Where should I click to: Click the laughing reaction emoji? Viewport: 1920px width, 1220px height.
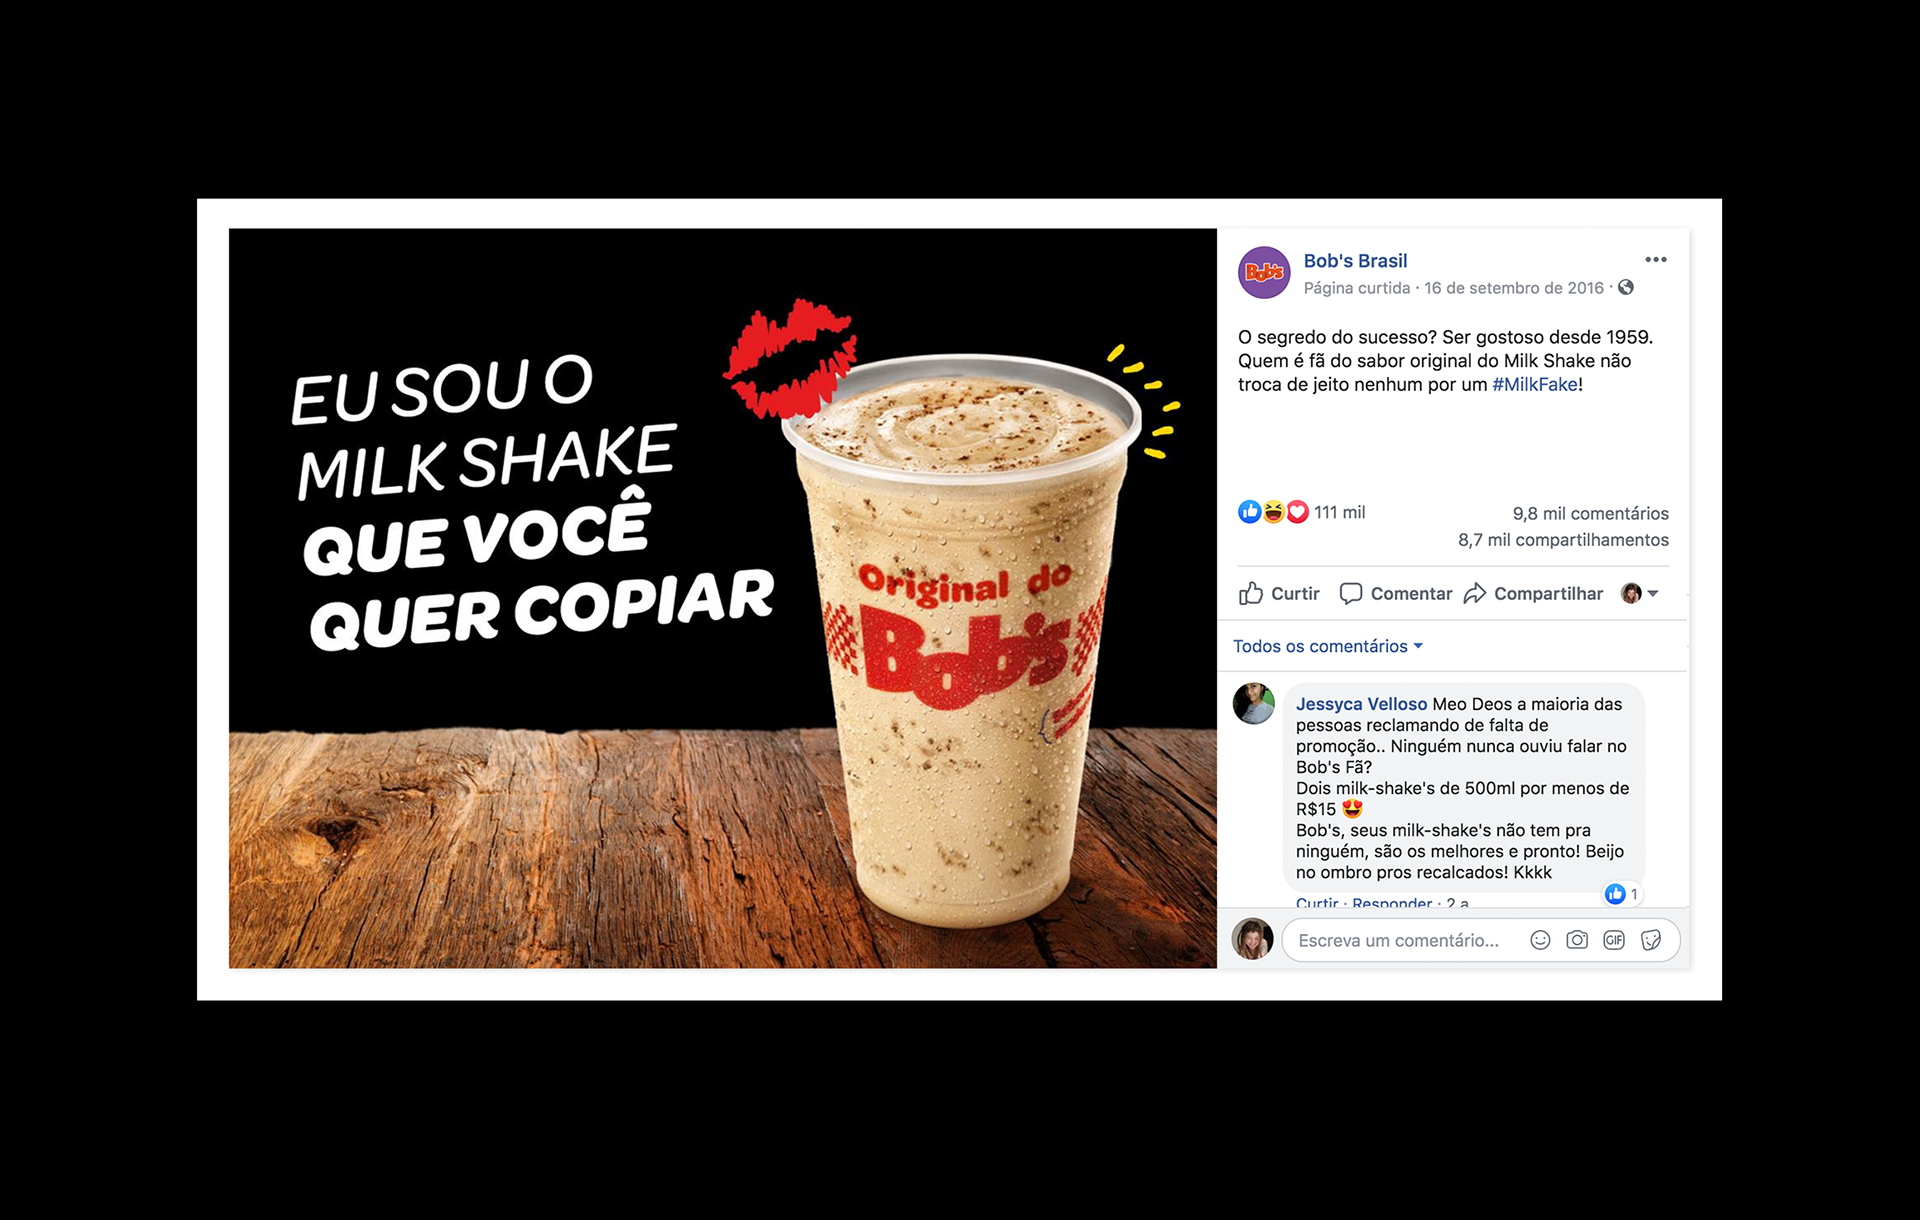(1274, 512)
